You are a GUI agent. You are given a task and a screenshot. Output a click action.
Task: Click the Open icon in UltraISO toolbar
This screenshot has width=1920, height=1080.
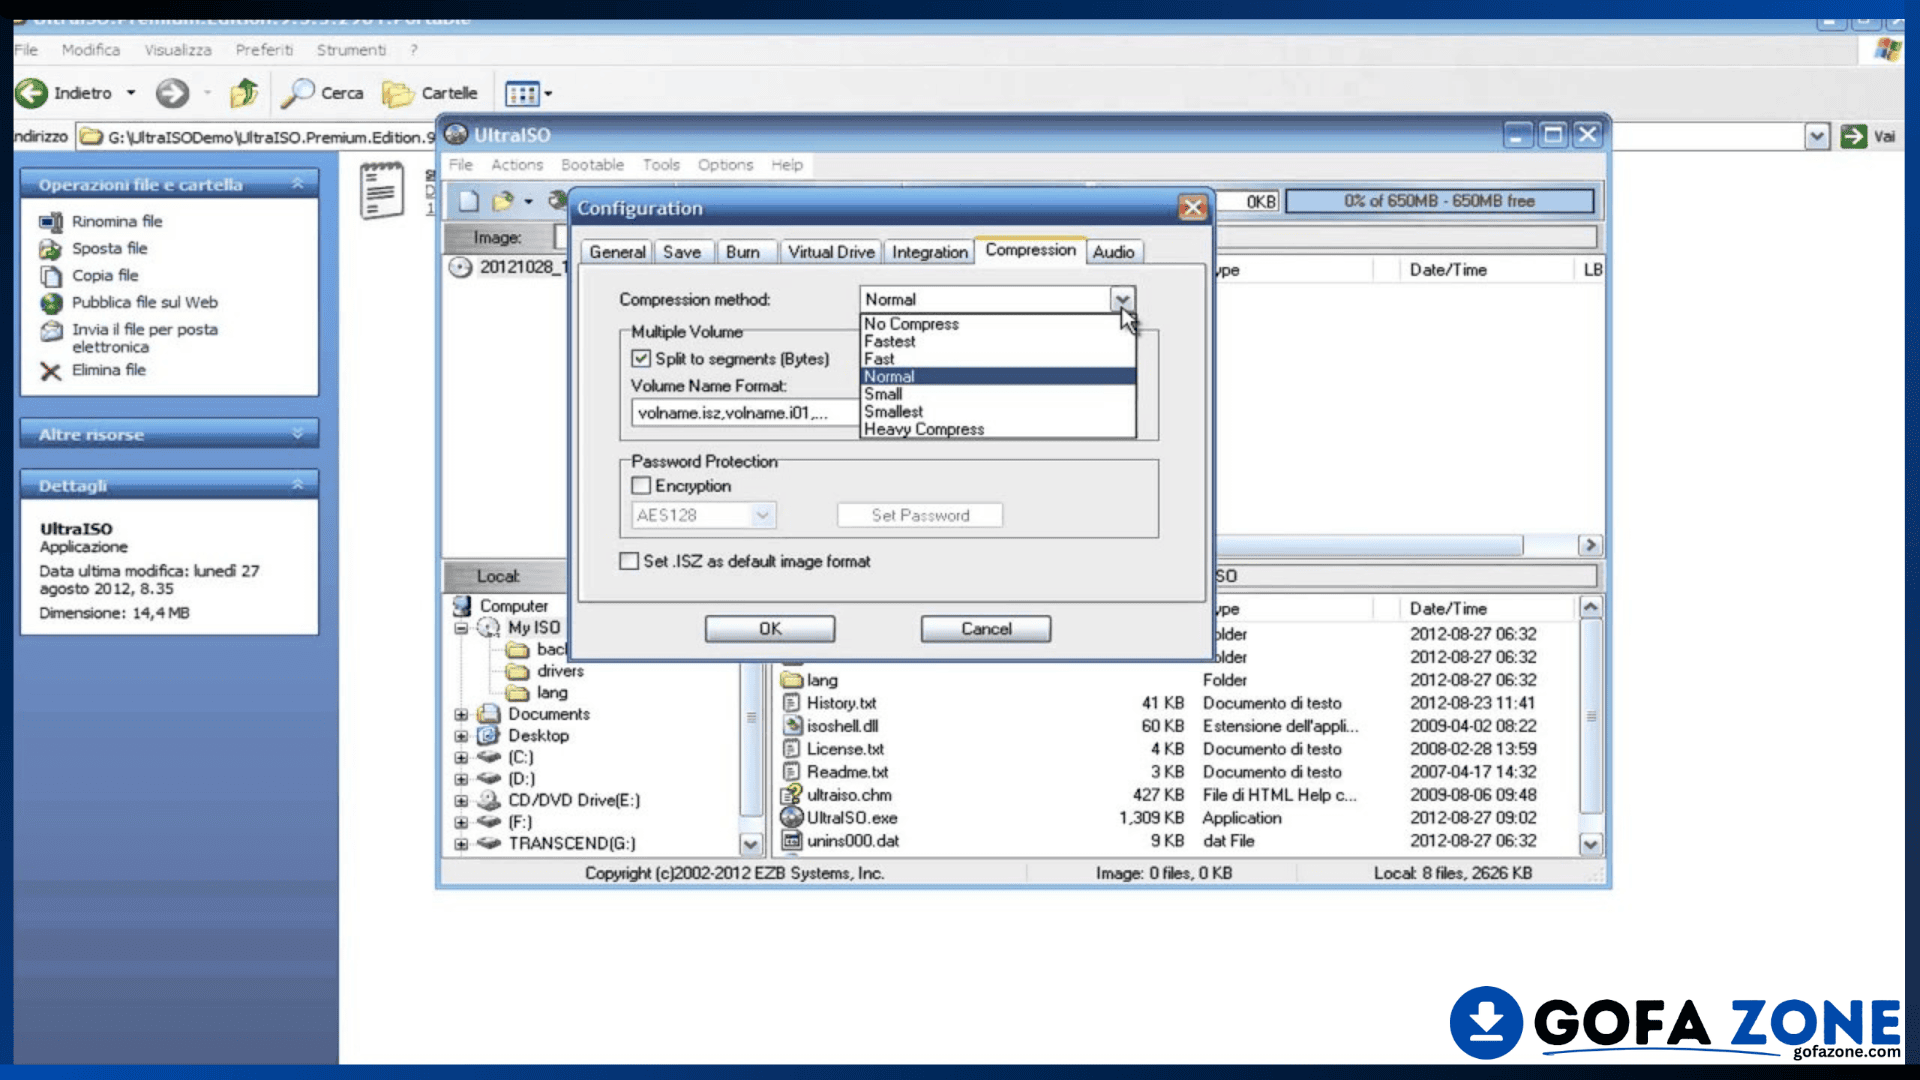pyautogui.click(x=503, y=201)
